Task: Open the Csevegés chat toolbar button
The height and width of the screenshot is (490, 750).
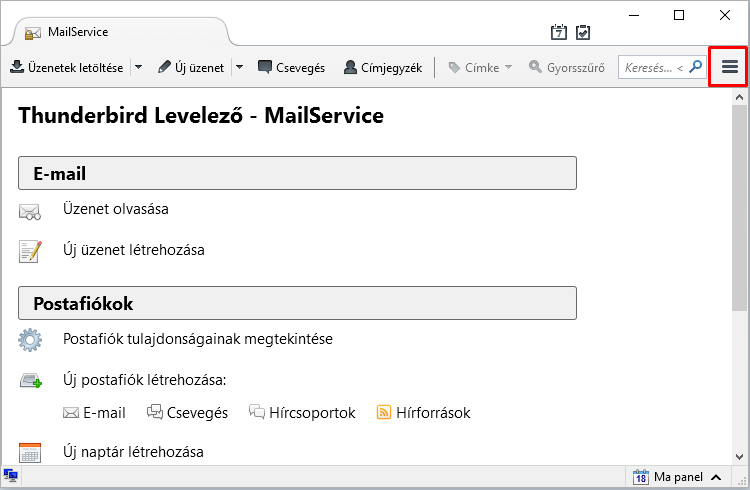Action: pyautogui.click(x=291, y=67)
